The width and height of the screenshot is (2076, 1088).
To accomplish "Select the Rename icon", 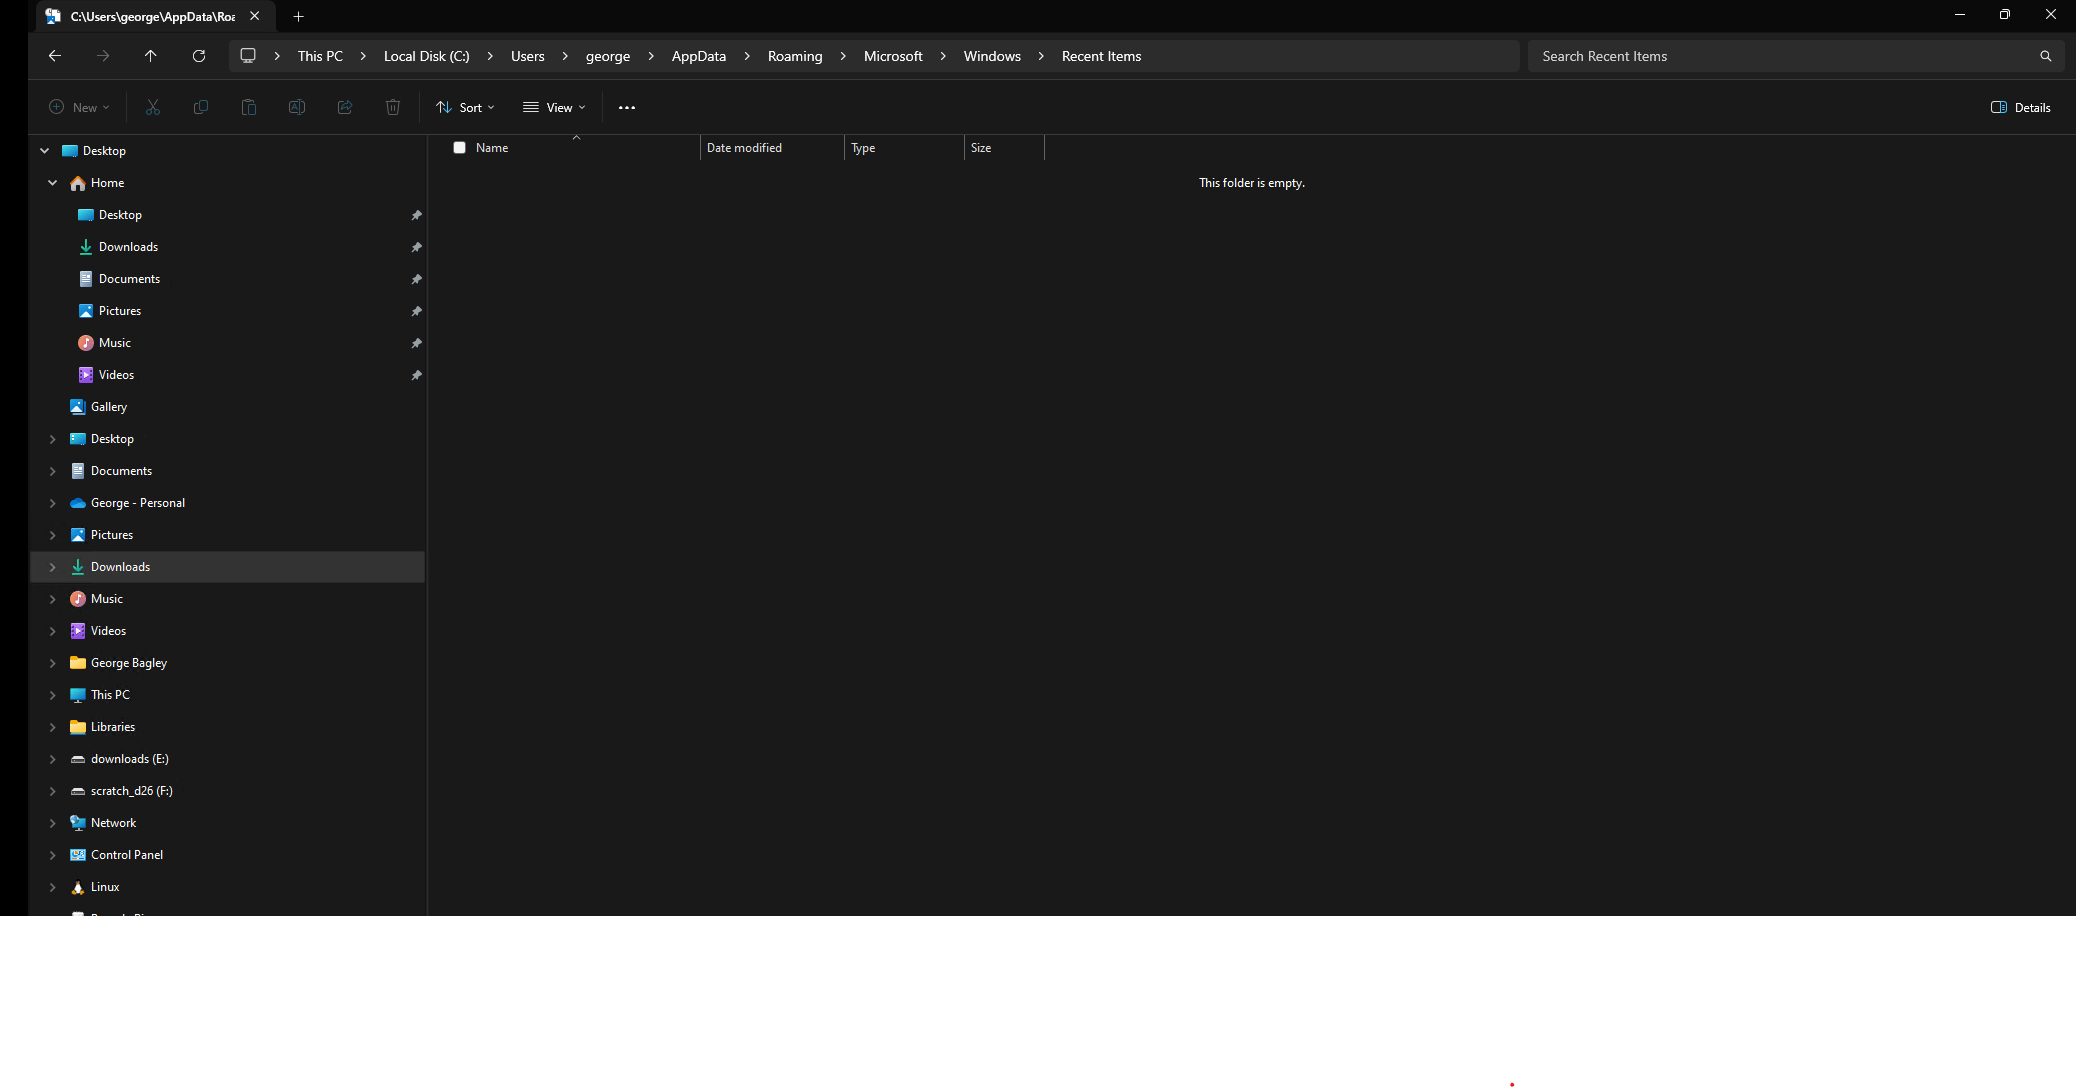I will click(297, 107).
